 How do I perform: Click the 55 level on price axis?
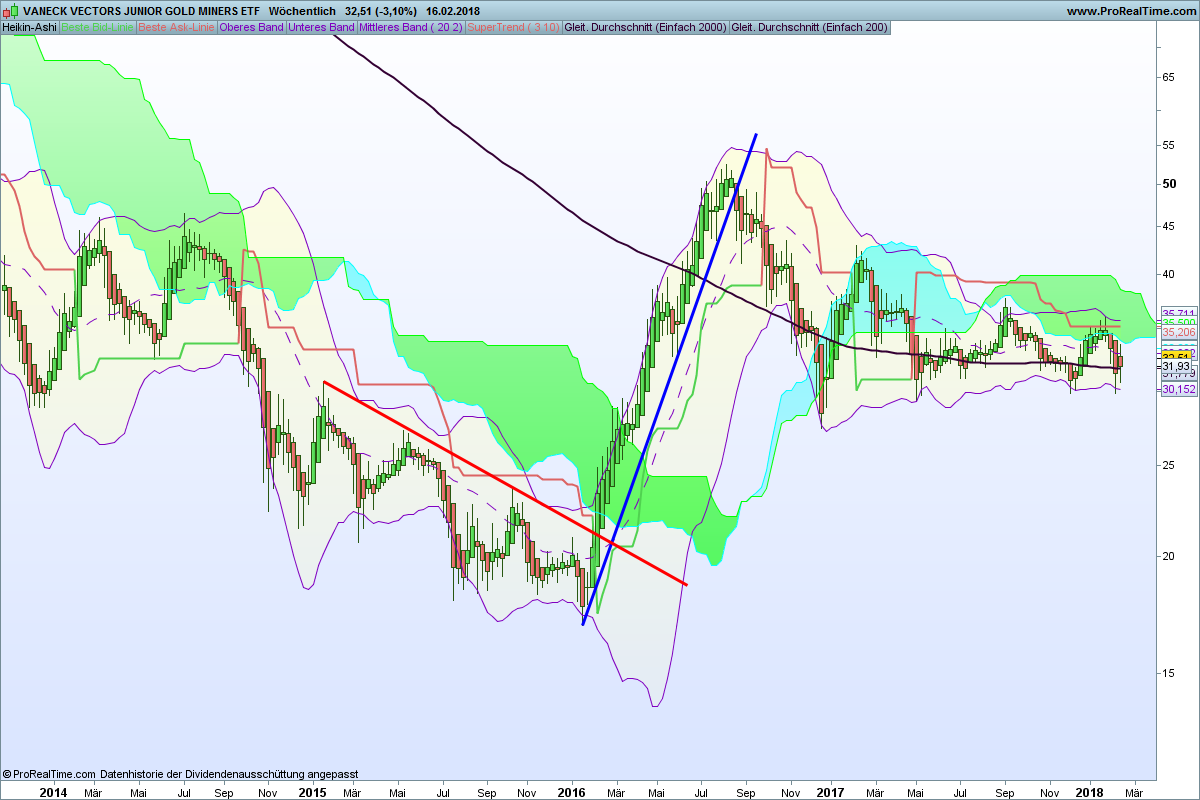1167,145
